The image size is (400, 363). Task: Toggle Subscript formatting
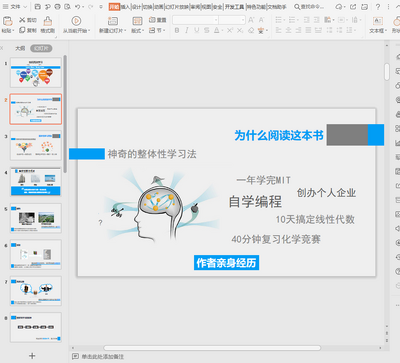240,30
